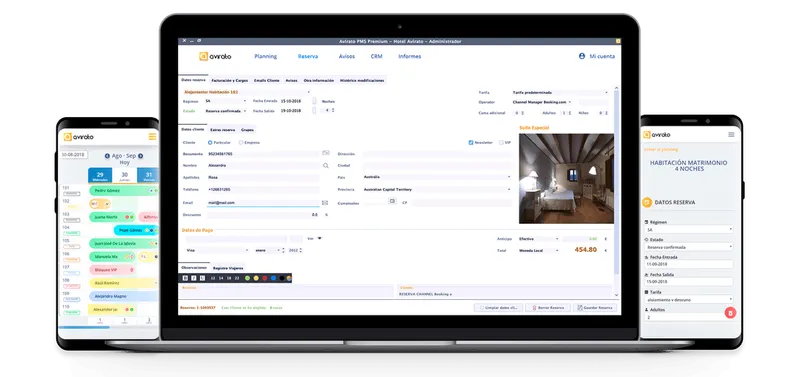Toggle underline in the Observaciones toolbar
Image resolution: width=800 pixels, height=377 pixels.
[202, 278]
